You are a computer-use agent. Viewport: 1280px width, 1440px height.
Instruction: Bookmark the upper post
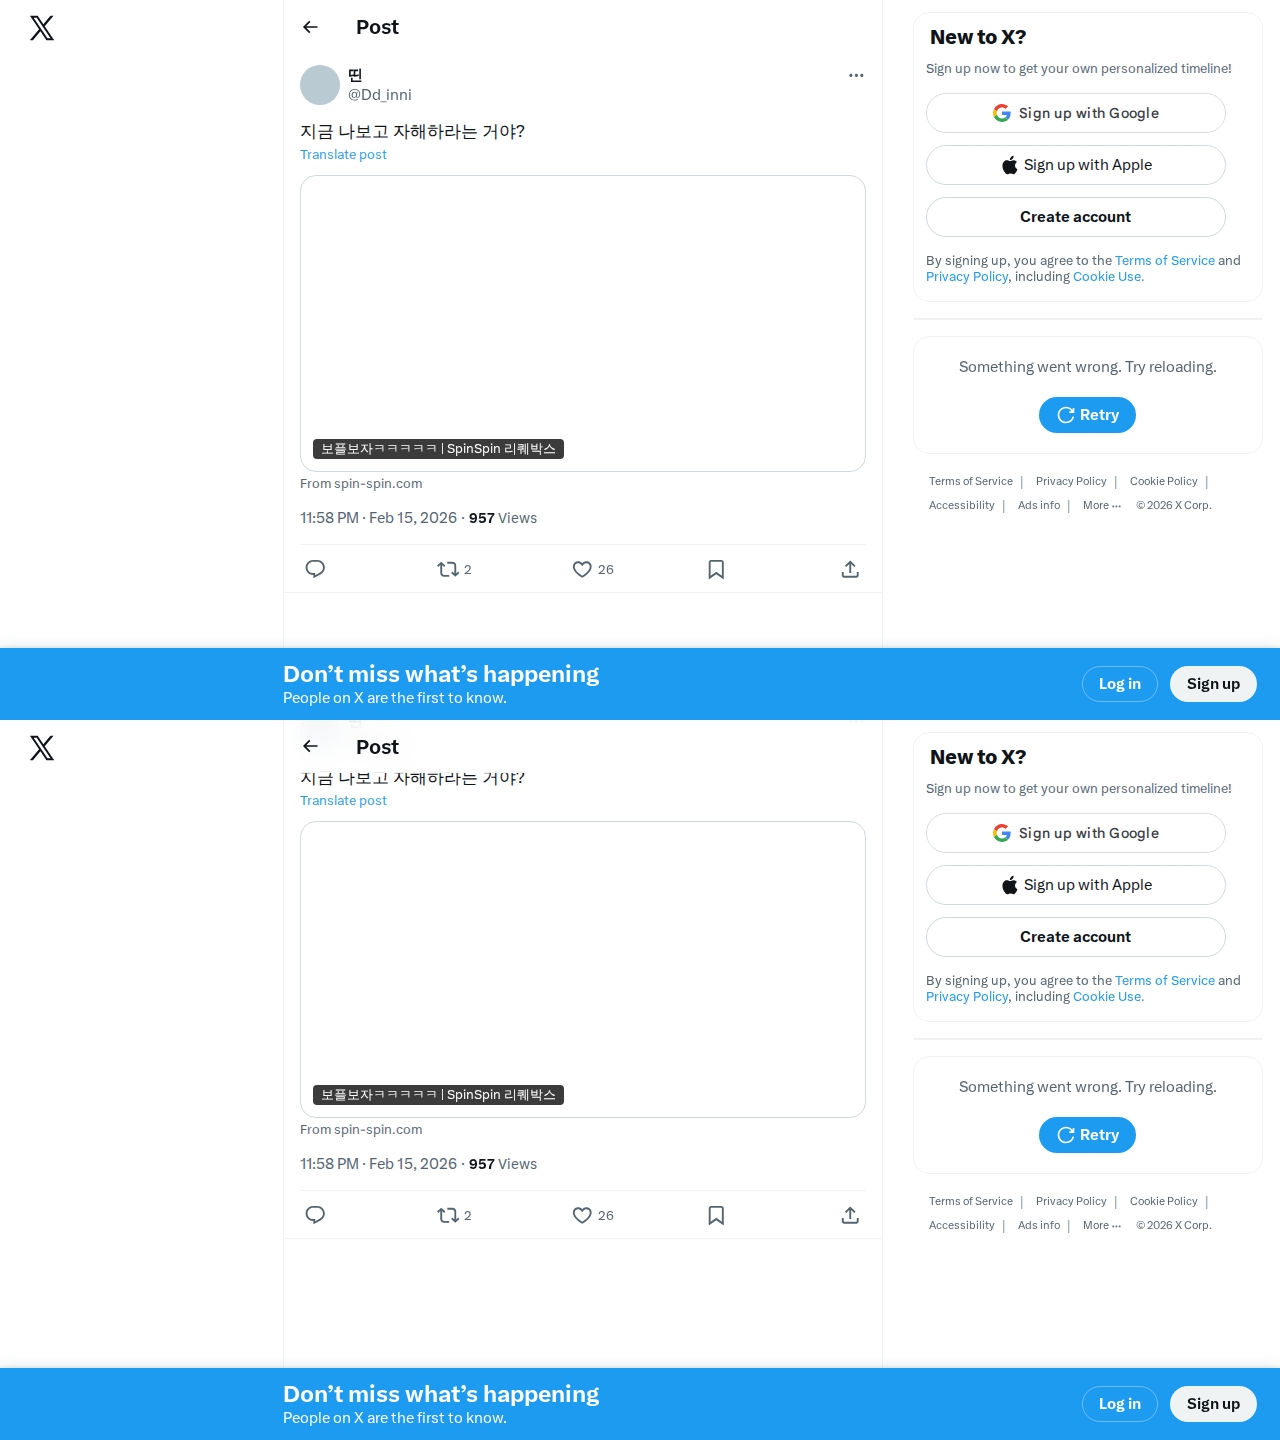pyautogui.click(x=716, y=569)
